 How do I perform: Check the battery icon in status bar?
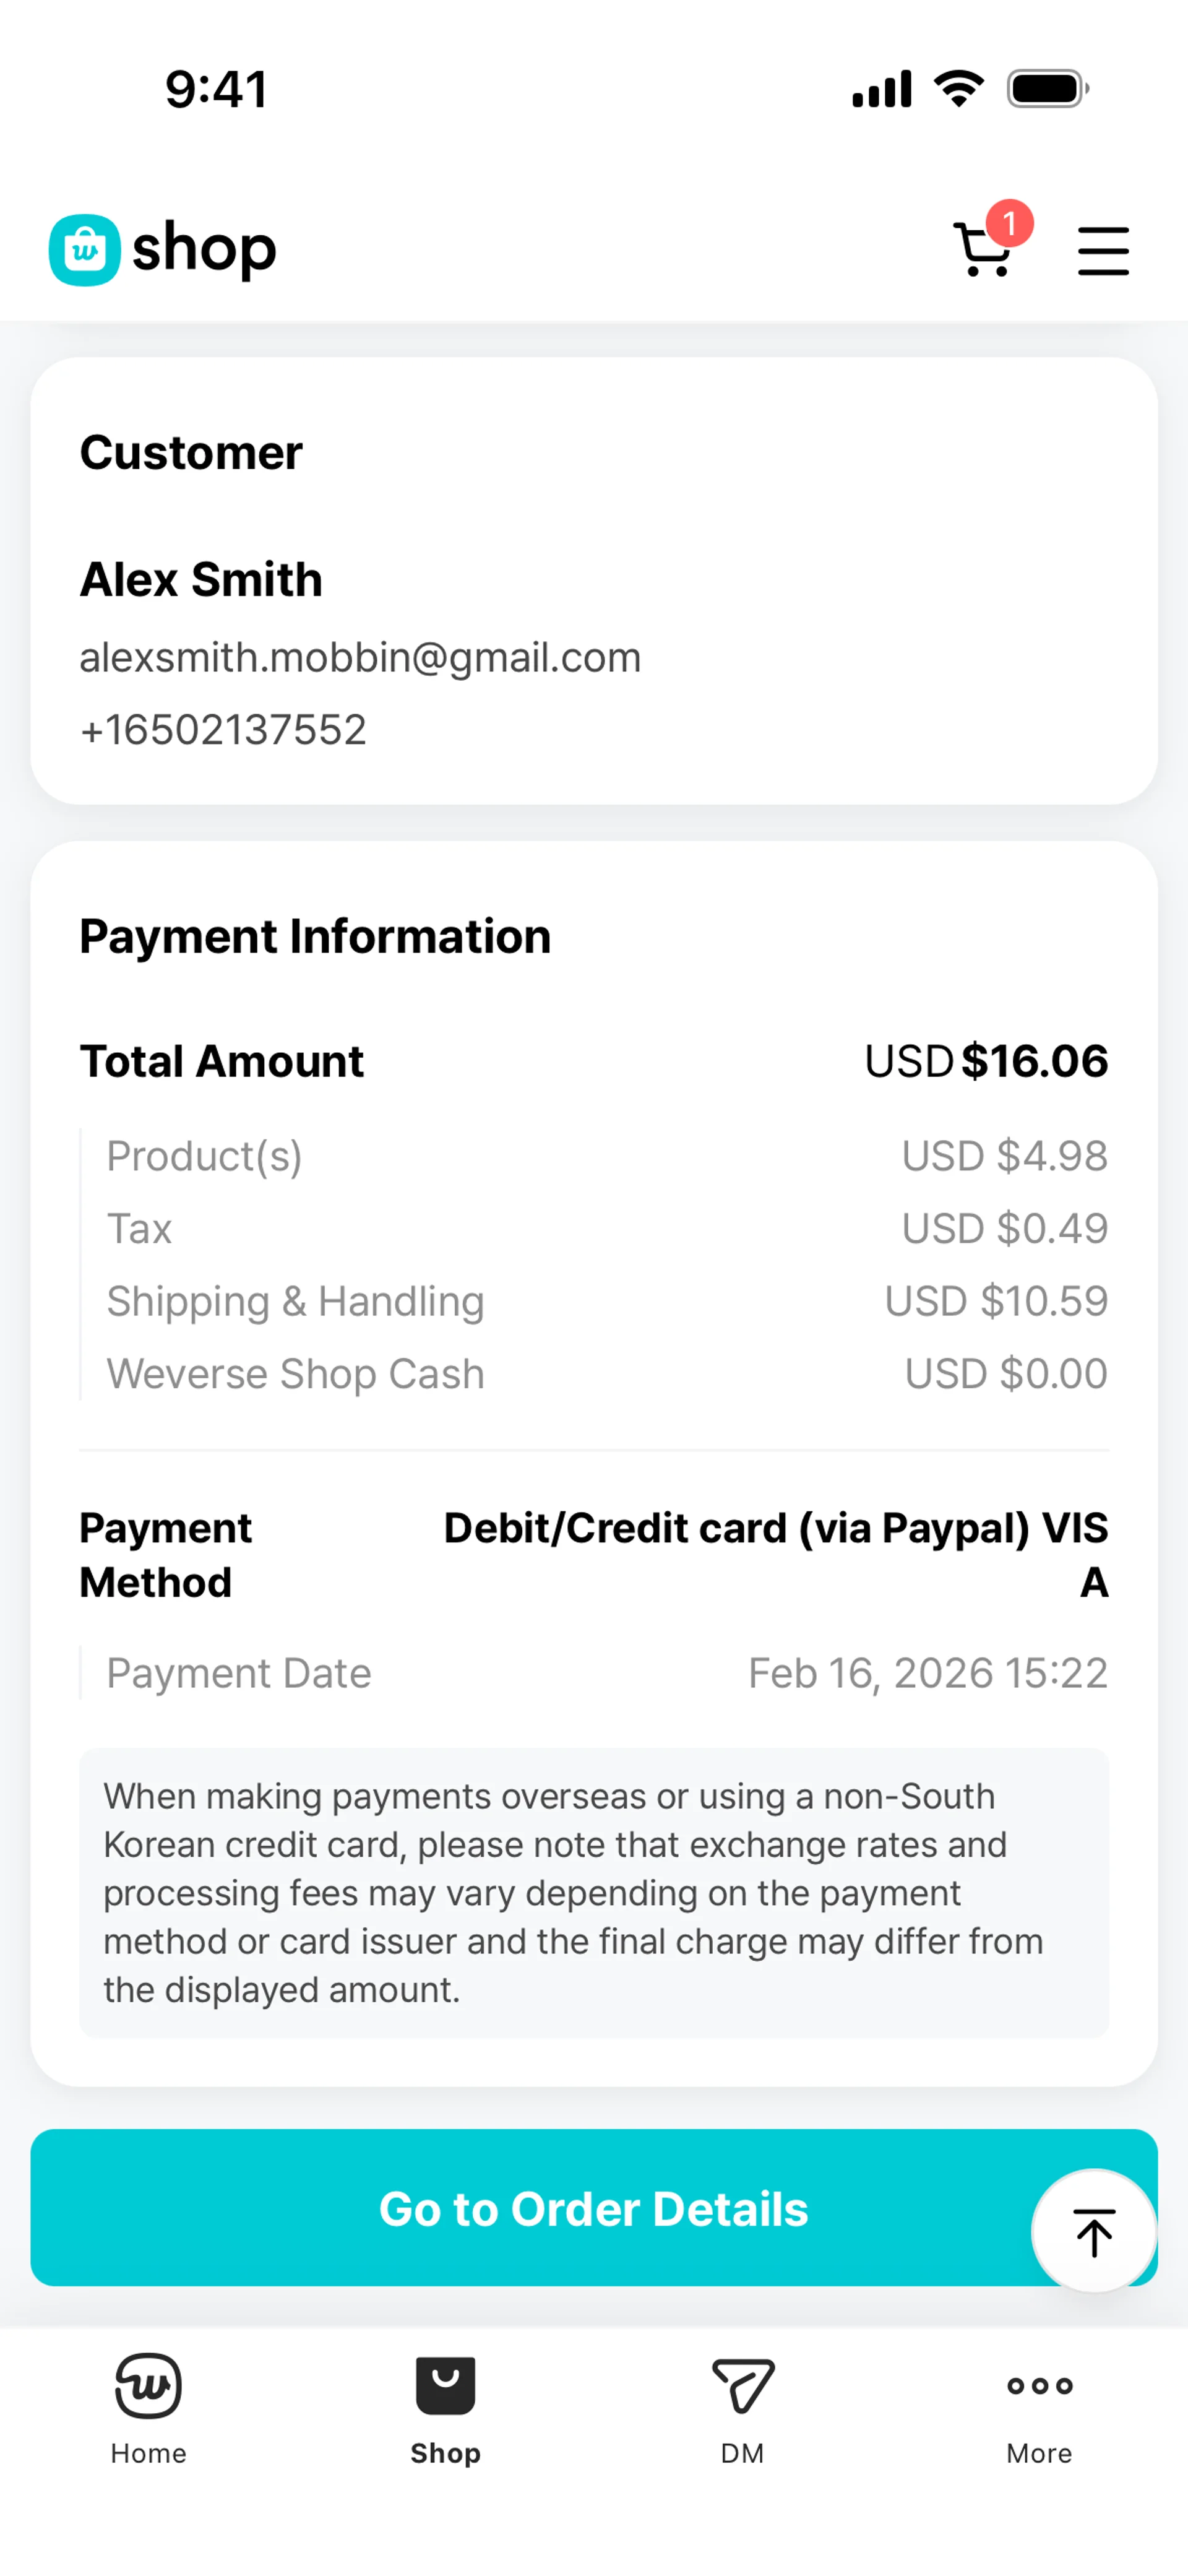pyautogui.click(x=1047, y=89)
